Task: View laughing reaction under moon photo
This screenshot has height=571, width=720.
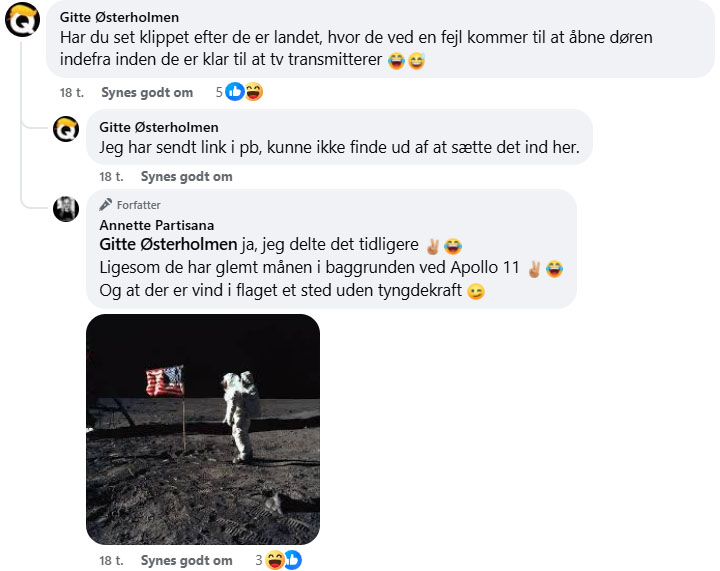Action: (x=275, y=560)
